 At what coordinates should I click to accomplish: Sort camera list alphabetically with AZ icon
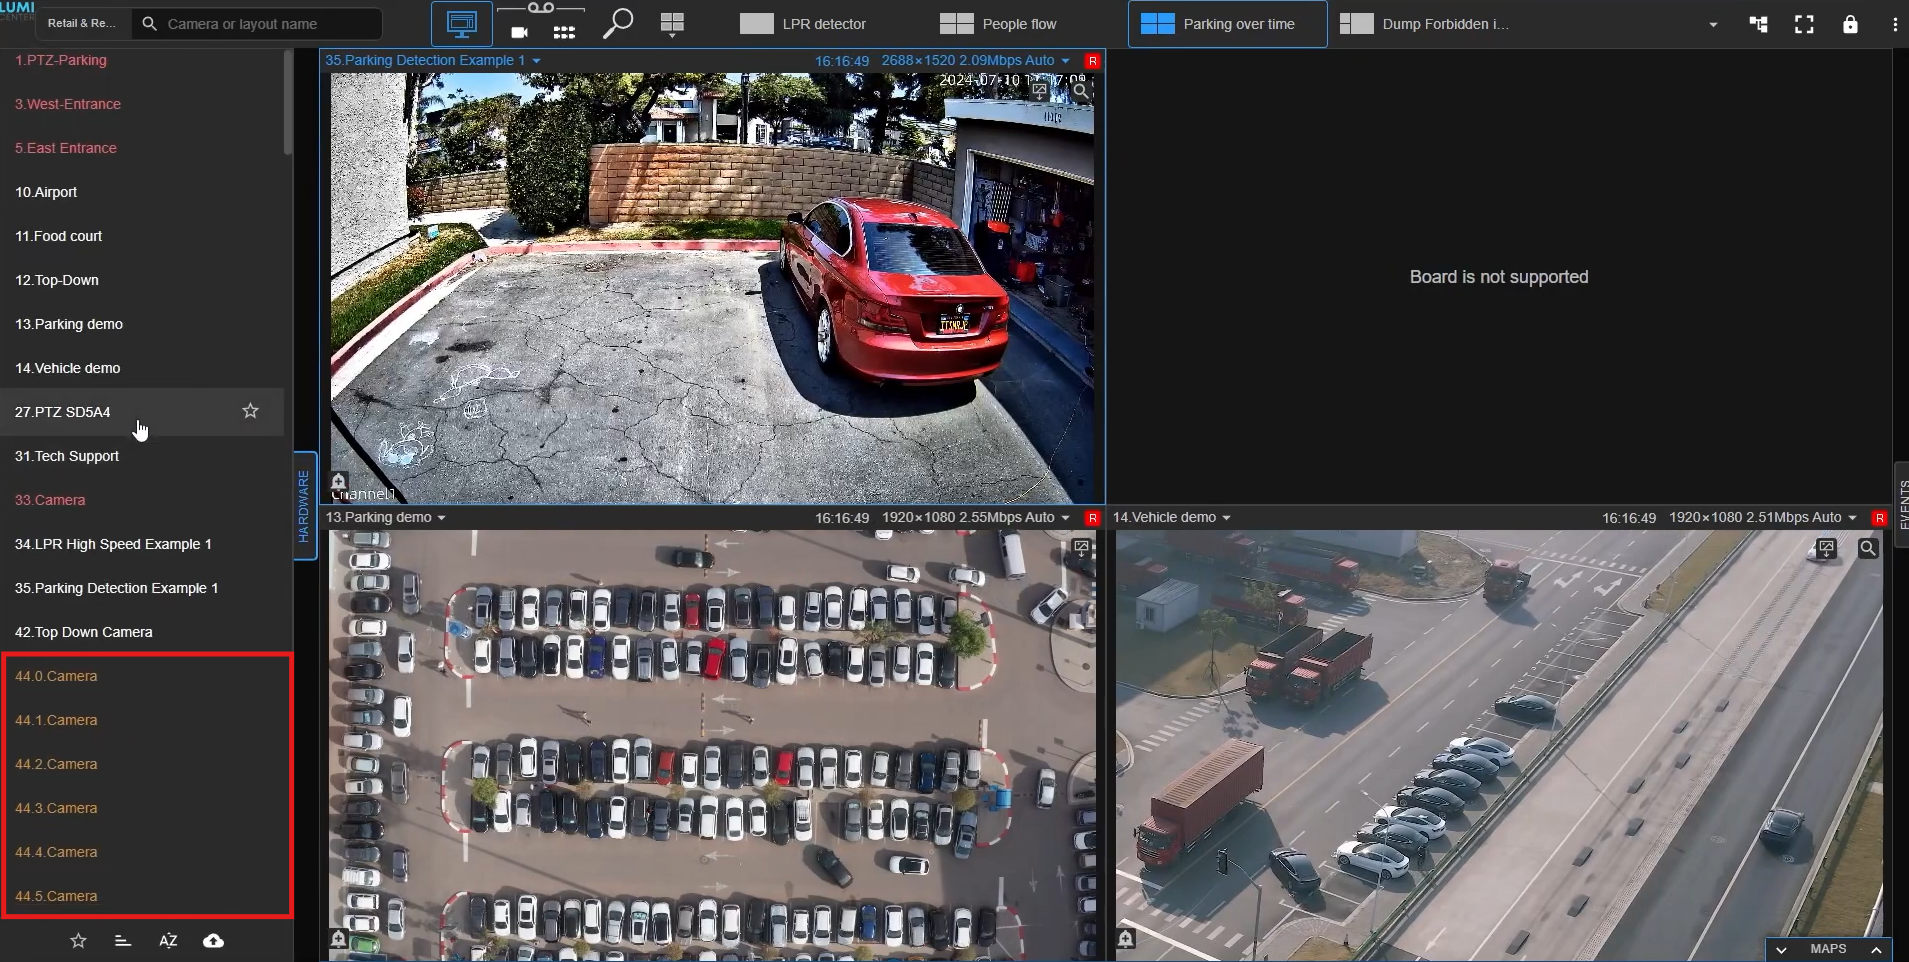[x=168, y=941]
